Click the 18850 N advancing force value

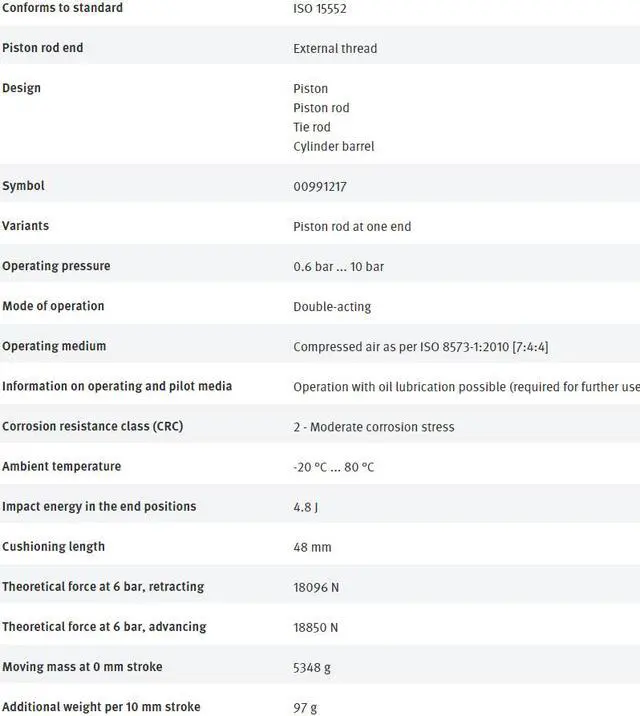tap(316, 627)
